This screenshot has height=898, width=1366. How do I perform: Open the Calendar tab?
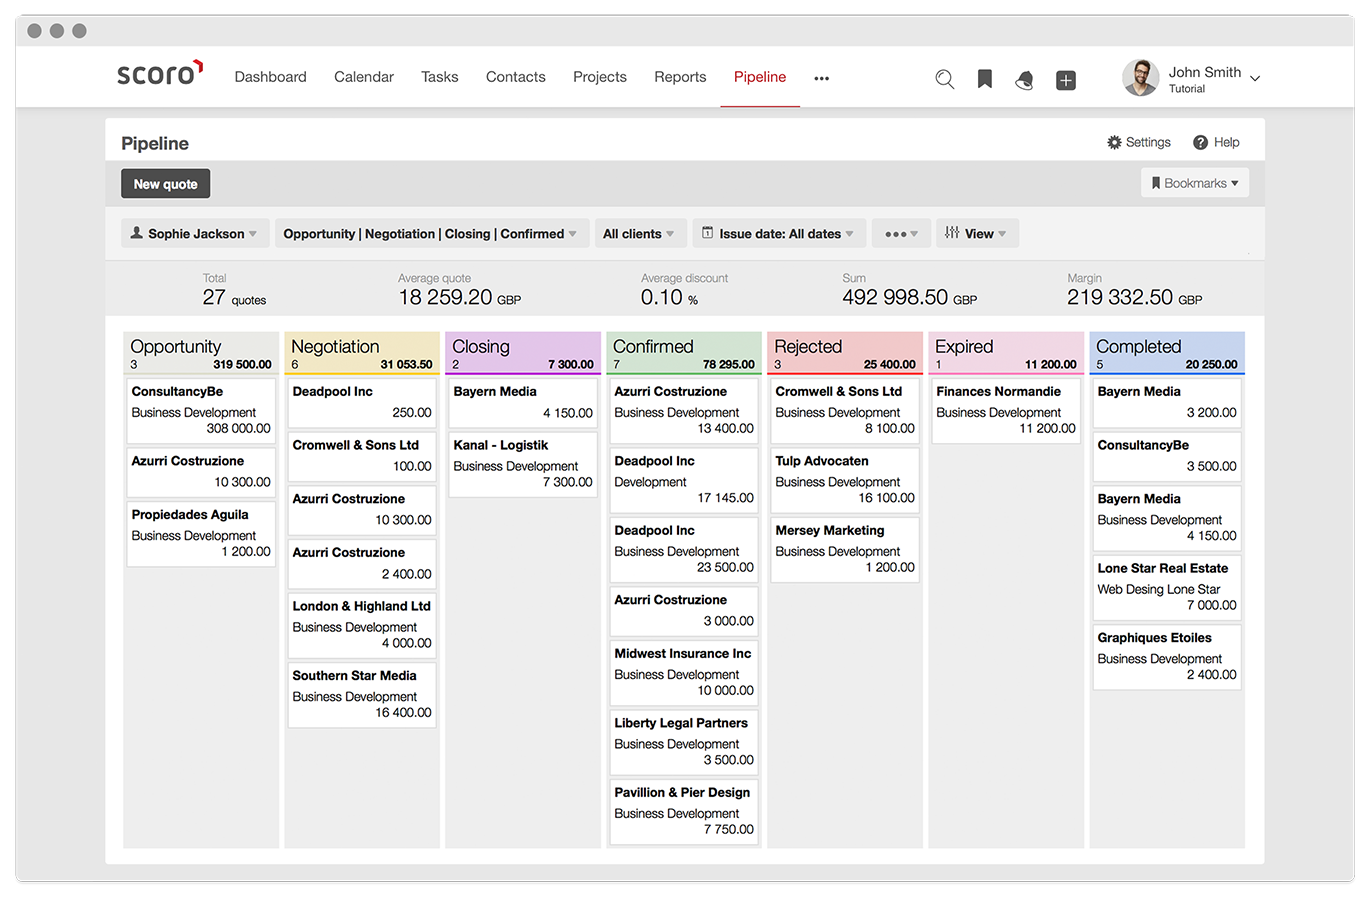(364, 77)
